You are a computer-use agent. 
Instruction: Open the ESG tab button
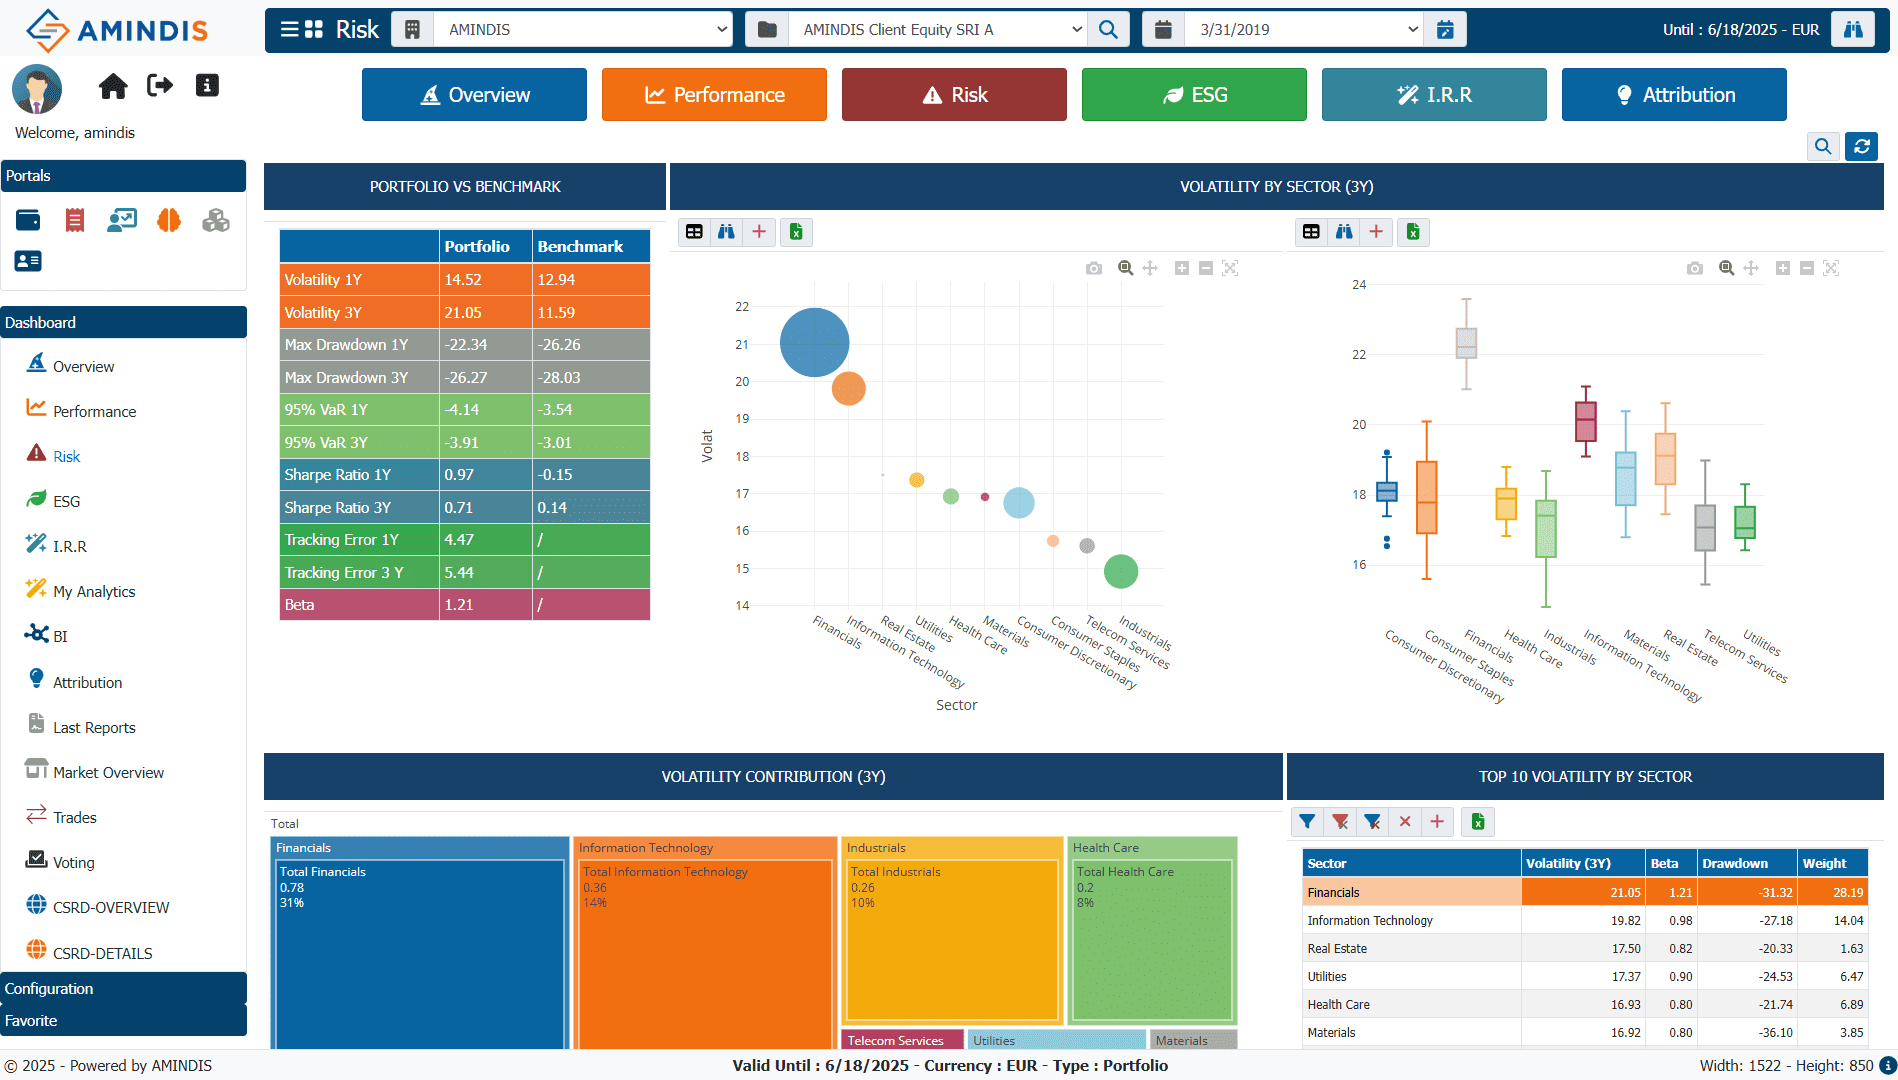[1194, 95]
